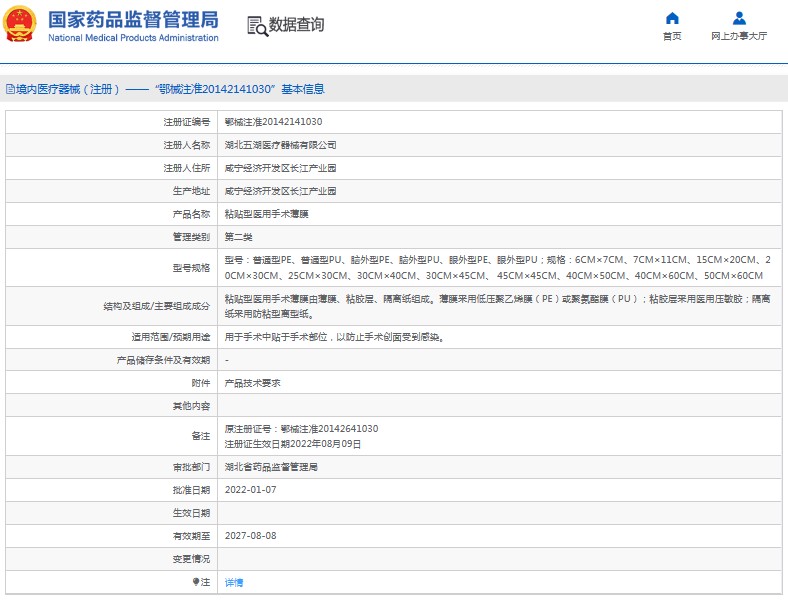
Task: Click the national emblem logo
Action: [x=20, y=24]
